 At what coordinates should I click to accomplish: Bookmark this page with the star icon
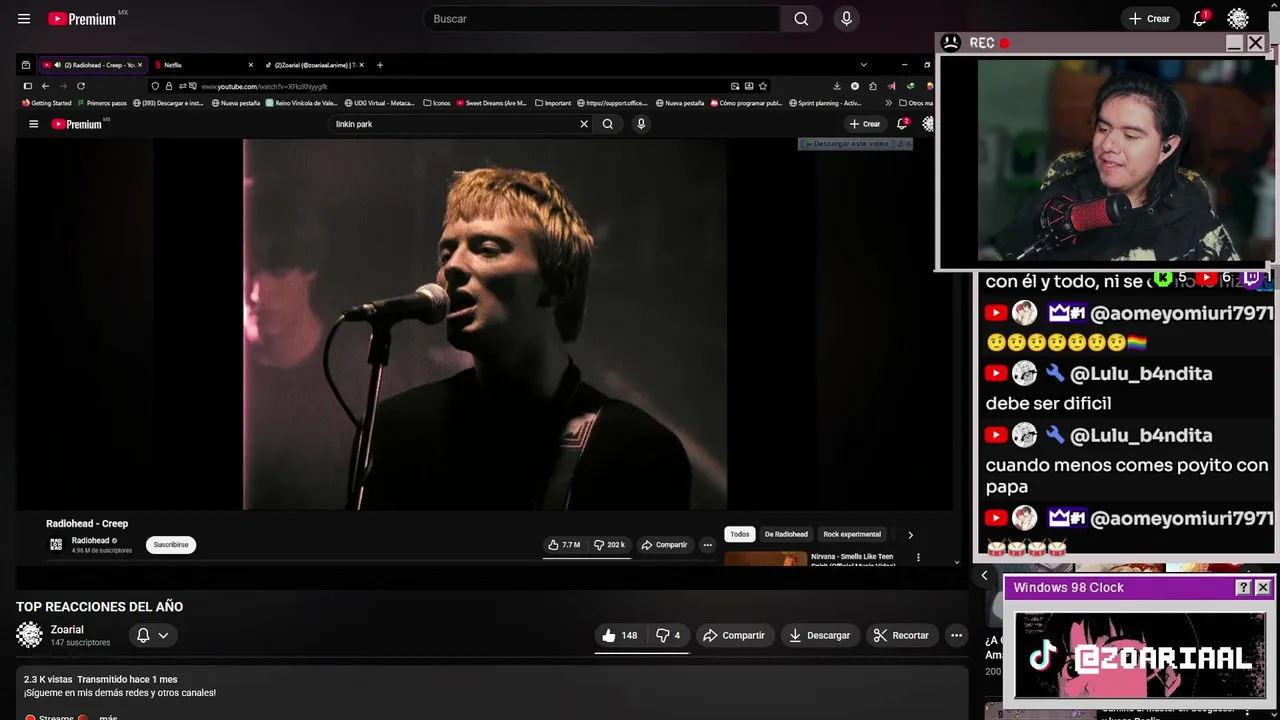(763, 86)
